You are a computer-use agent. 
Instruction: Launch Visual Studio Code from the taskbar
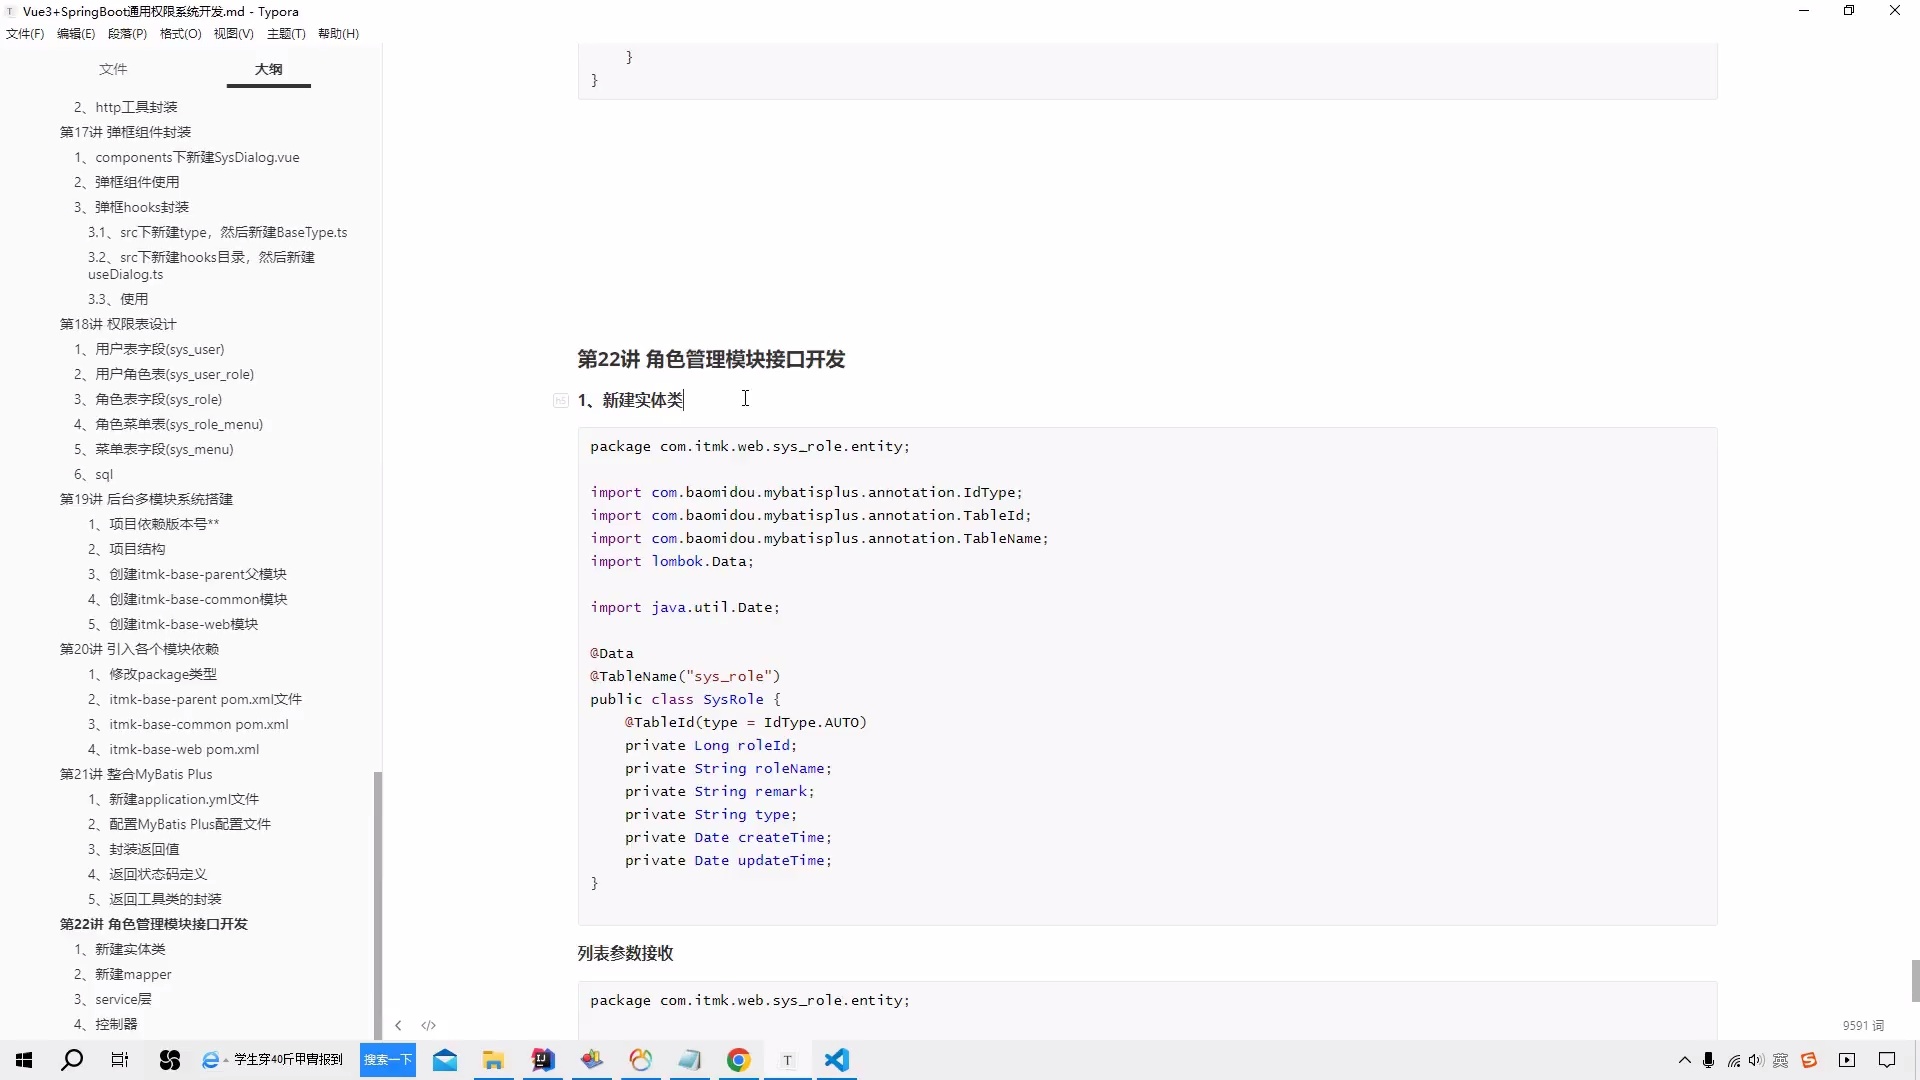pyautogui.click(x=837, y=1061)
